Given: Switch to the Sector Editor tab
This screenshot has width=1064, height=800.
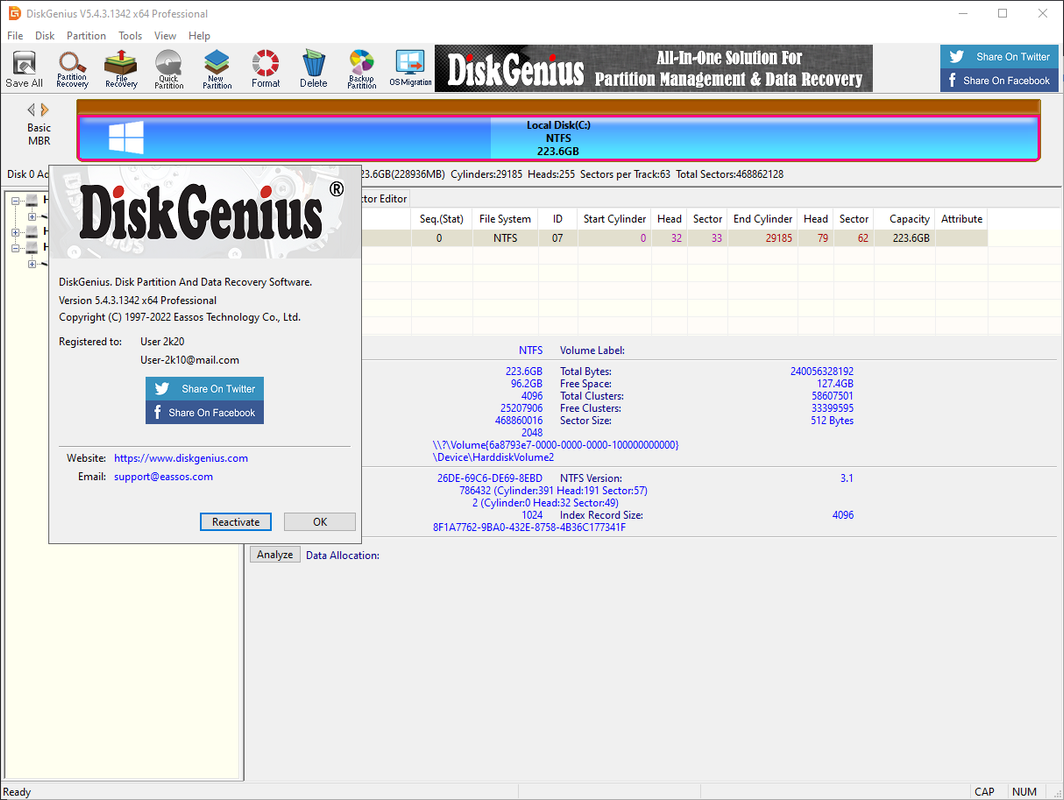Looking at the screenshot, I should (x=385, y=198).
